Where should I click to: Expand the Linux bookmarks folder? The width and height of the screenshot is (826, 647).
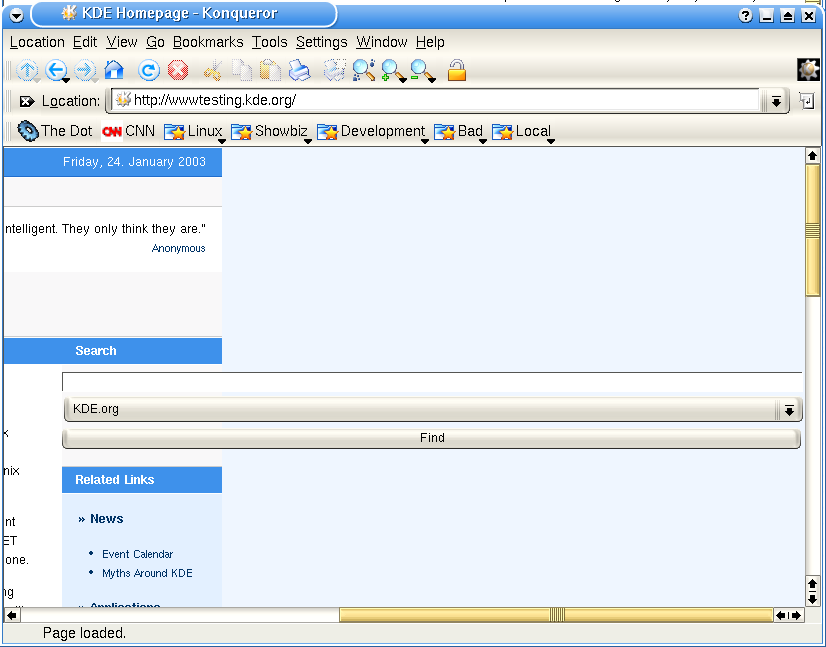[194, 131]
